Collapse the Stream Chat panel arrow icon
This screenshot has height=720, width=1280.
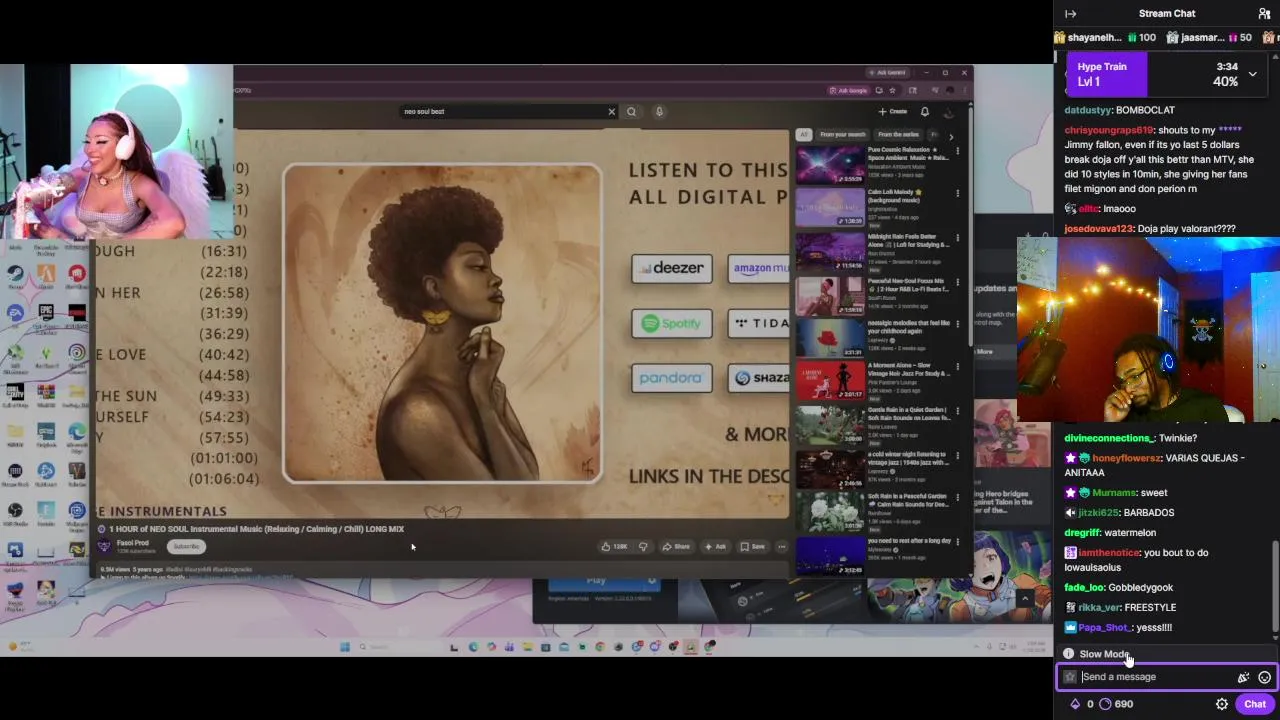(x=1071, y=14)
